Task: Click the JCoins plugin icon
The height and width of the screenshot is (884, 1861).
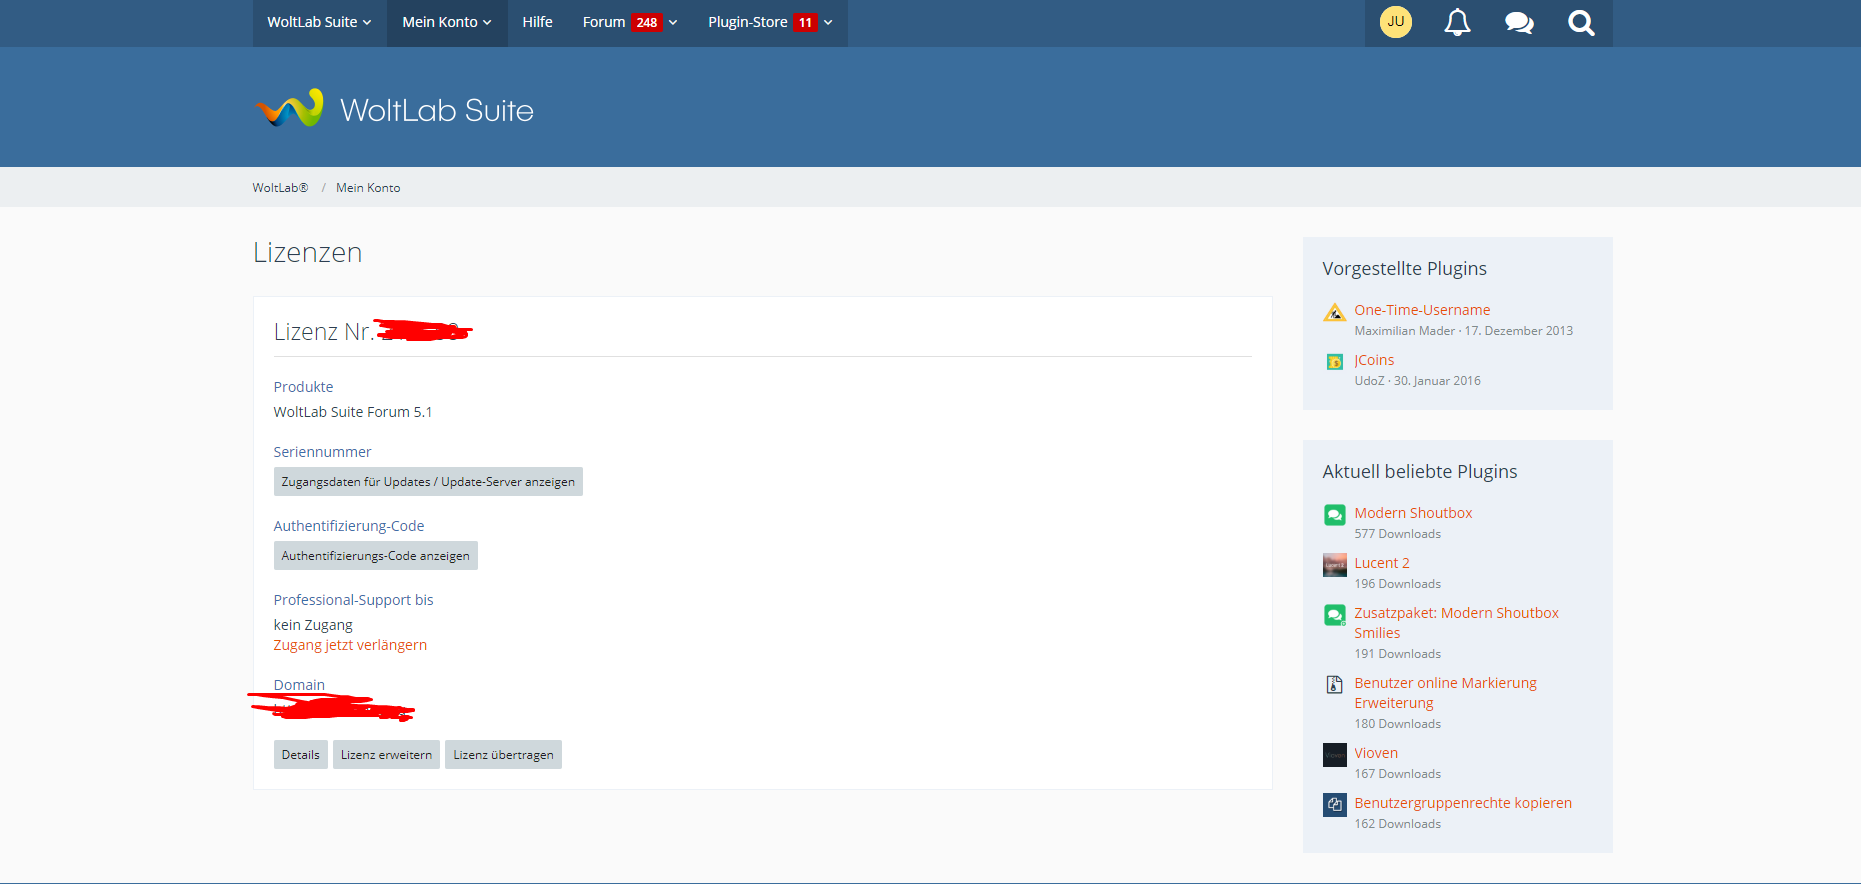Action: pos(1334,362)
